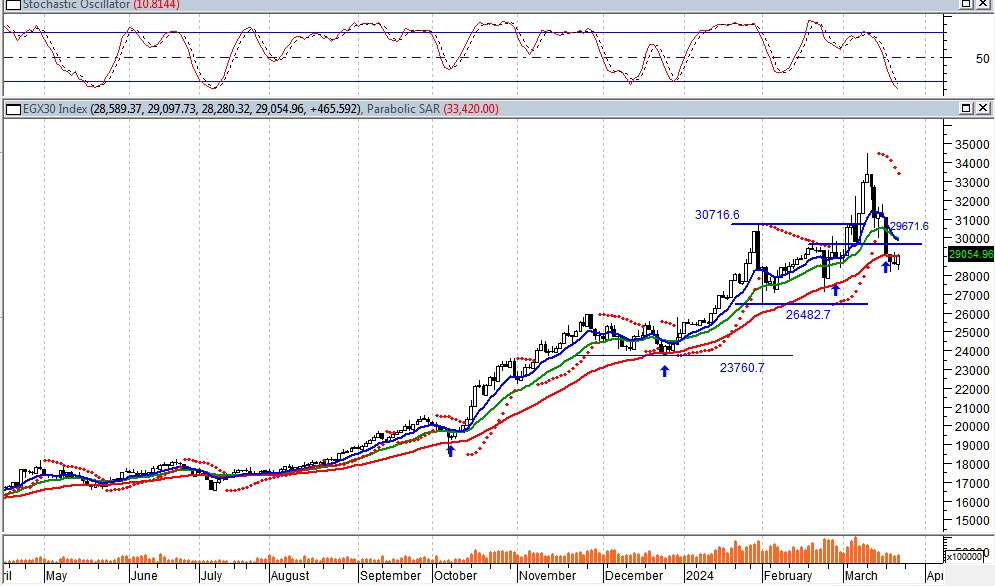The height and width of the screenshot is (586, 995).
Task: Close the EGX30 Index chart panel
Action: [x=984, y=108]
